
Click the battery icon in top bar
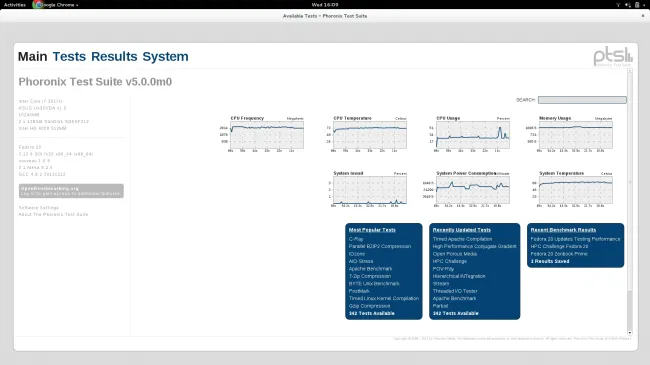(x=637, y=5)
